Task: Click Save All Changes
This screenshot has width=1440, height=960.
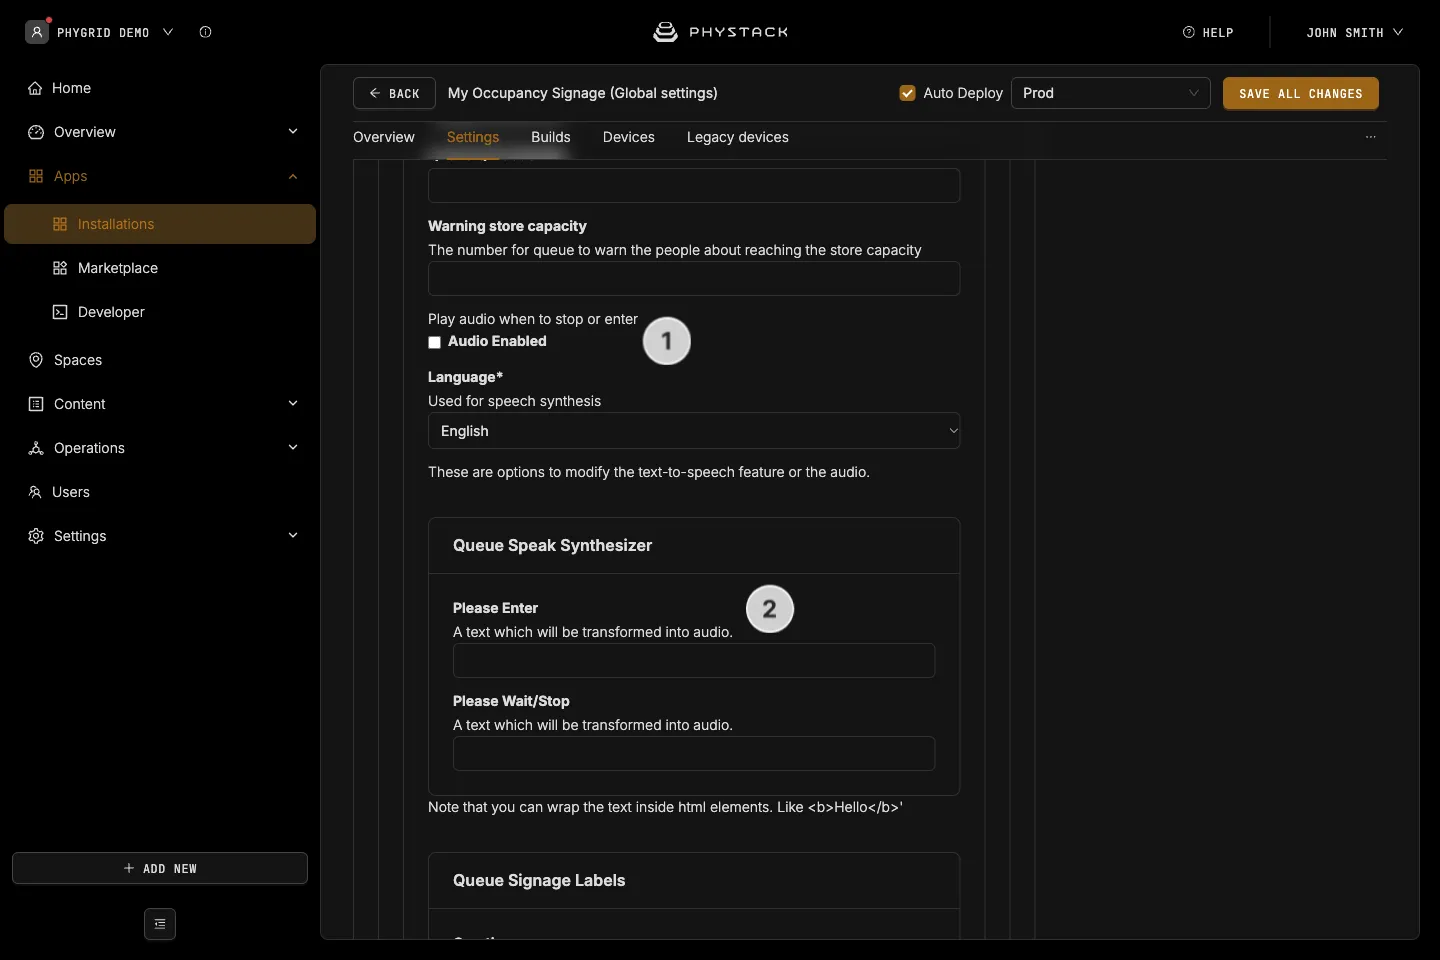Action: pos(1301,93)
